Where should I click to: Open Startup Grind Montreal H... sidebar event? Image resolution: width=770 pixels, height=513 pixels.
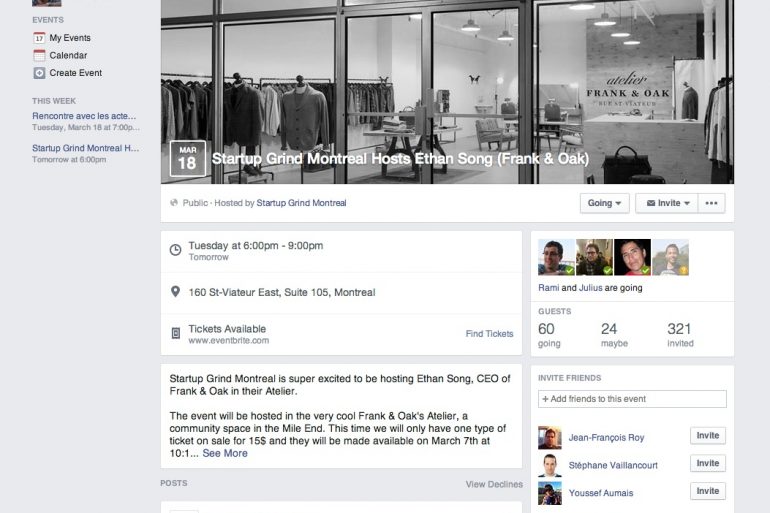pyautogui.click(x=85, y=148)
